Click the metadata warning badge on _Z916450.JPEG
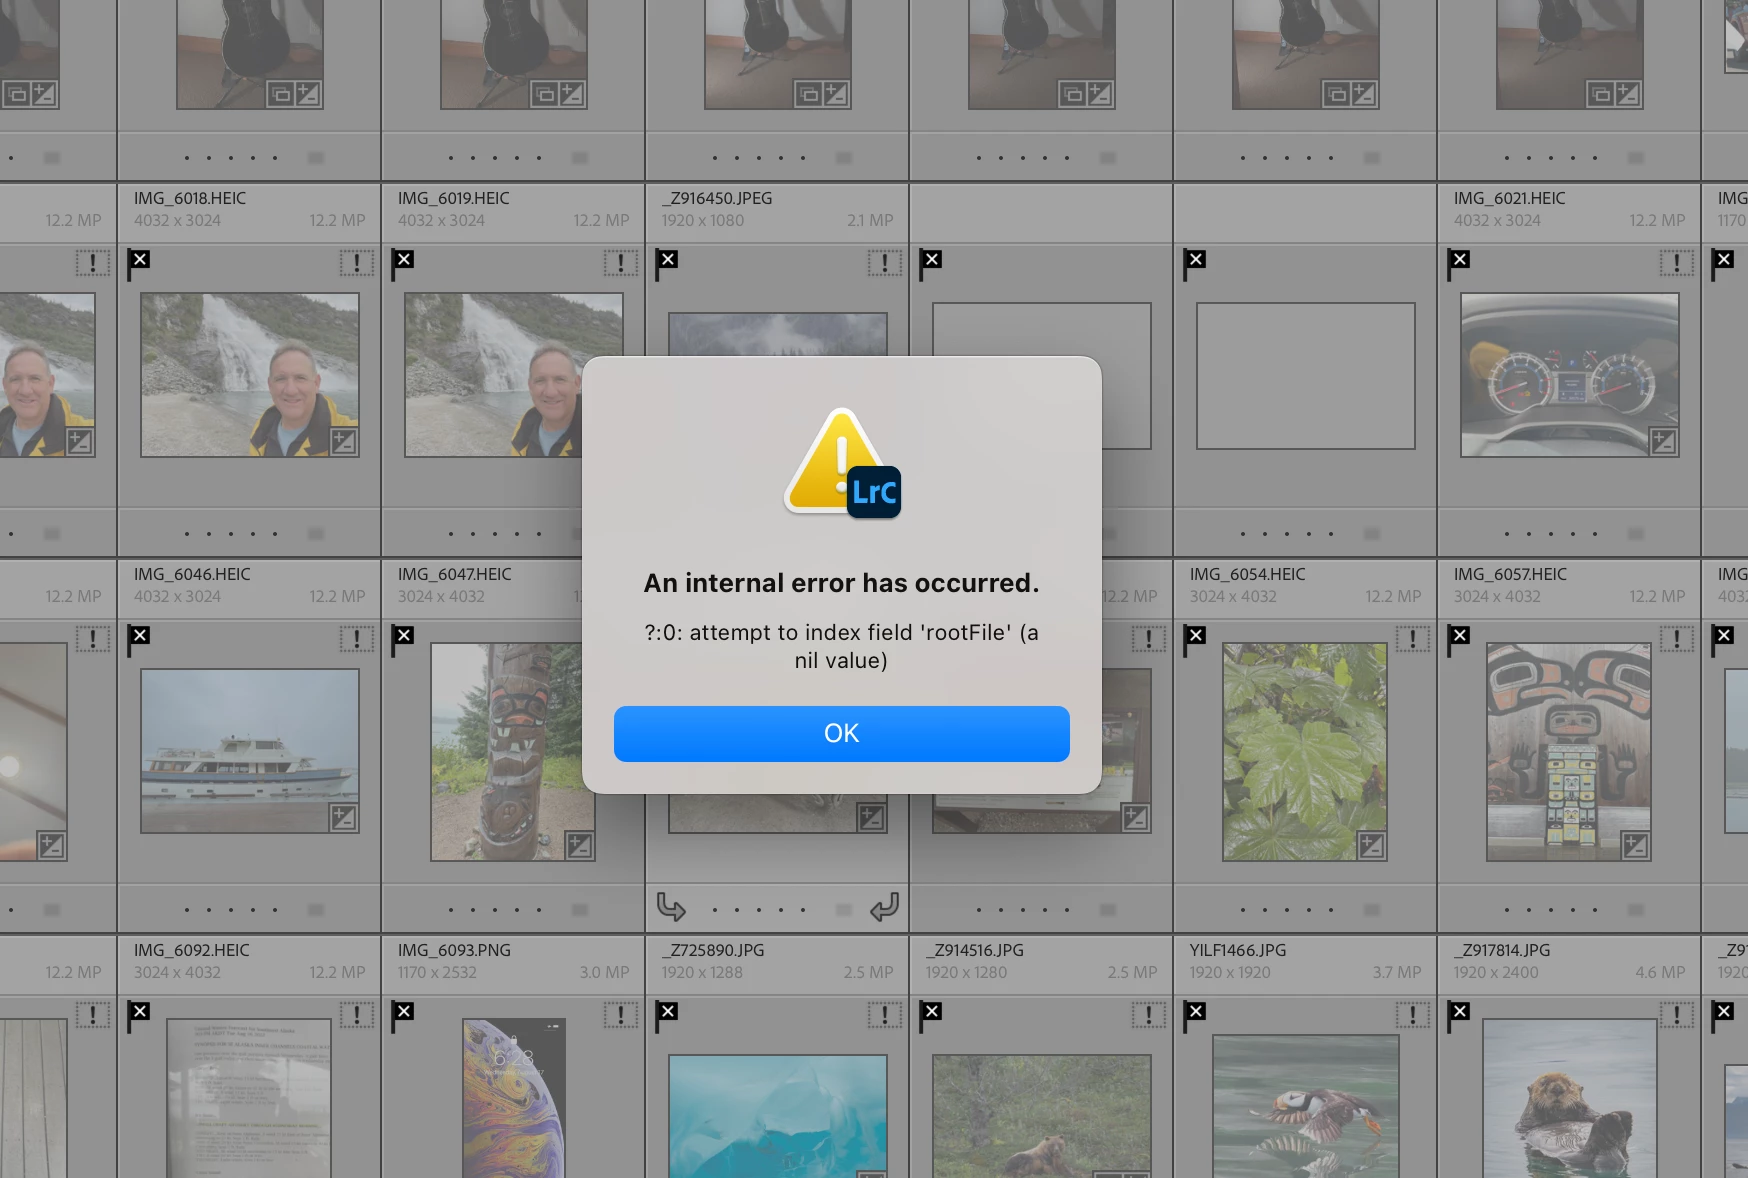This screenshot has height=1178, width=1748. pyautogui.click(x=884, y=263)
